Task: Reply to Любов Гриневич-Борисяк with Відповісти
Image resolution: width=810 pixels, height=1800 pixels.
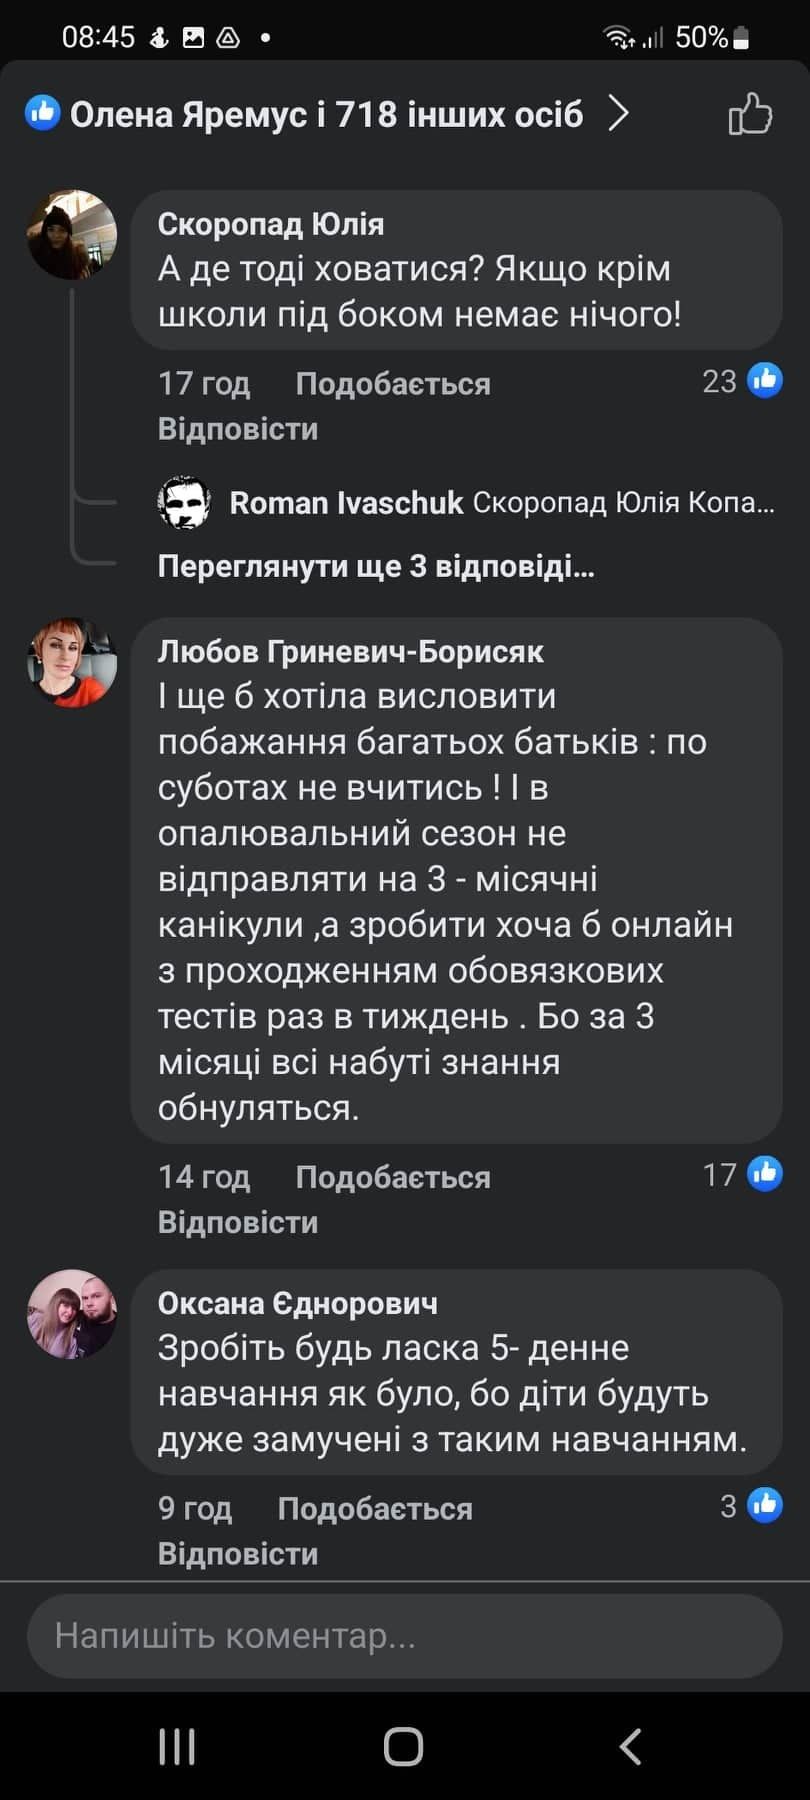Action: 237,1222
